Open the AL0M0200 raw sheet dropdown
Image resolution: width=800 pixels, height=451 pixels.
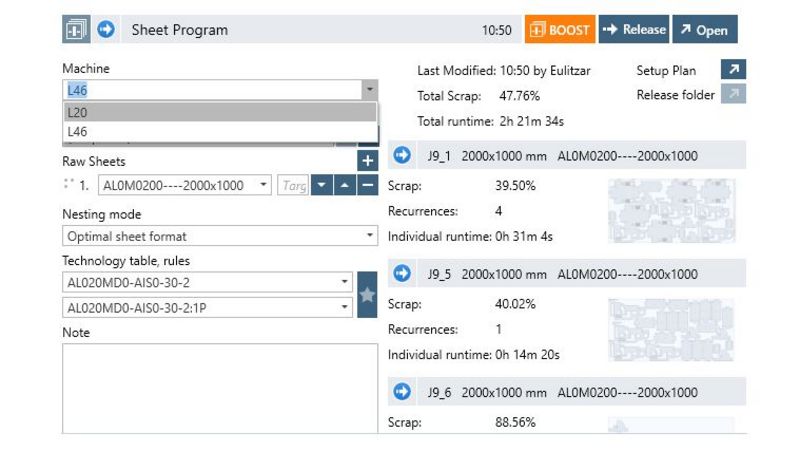264,185
